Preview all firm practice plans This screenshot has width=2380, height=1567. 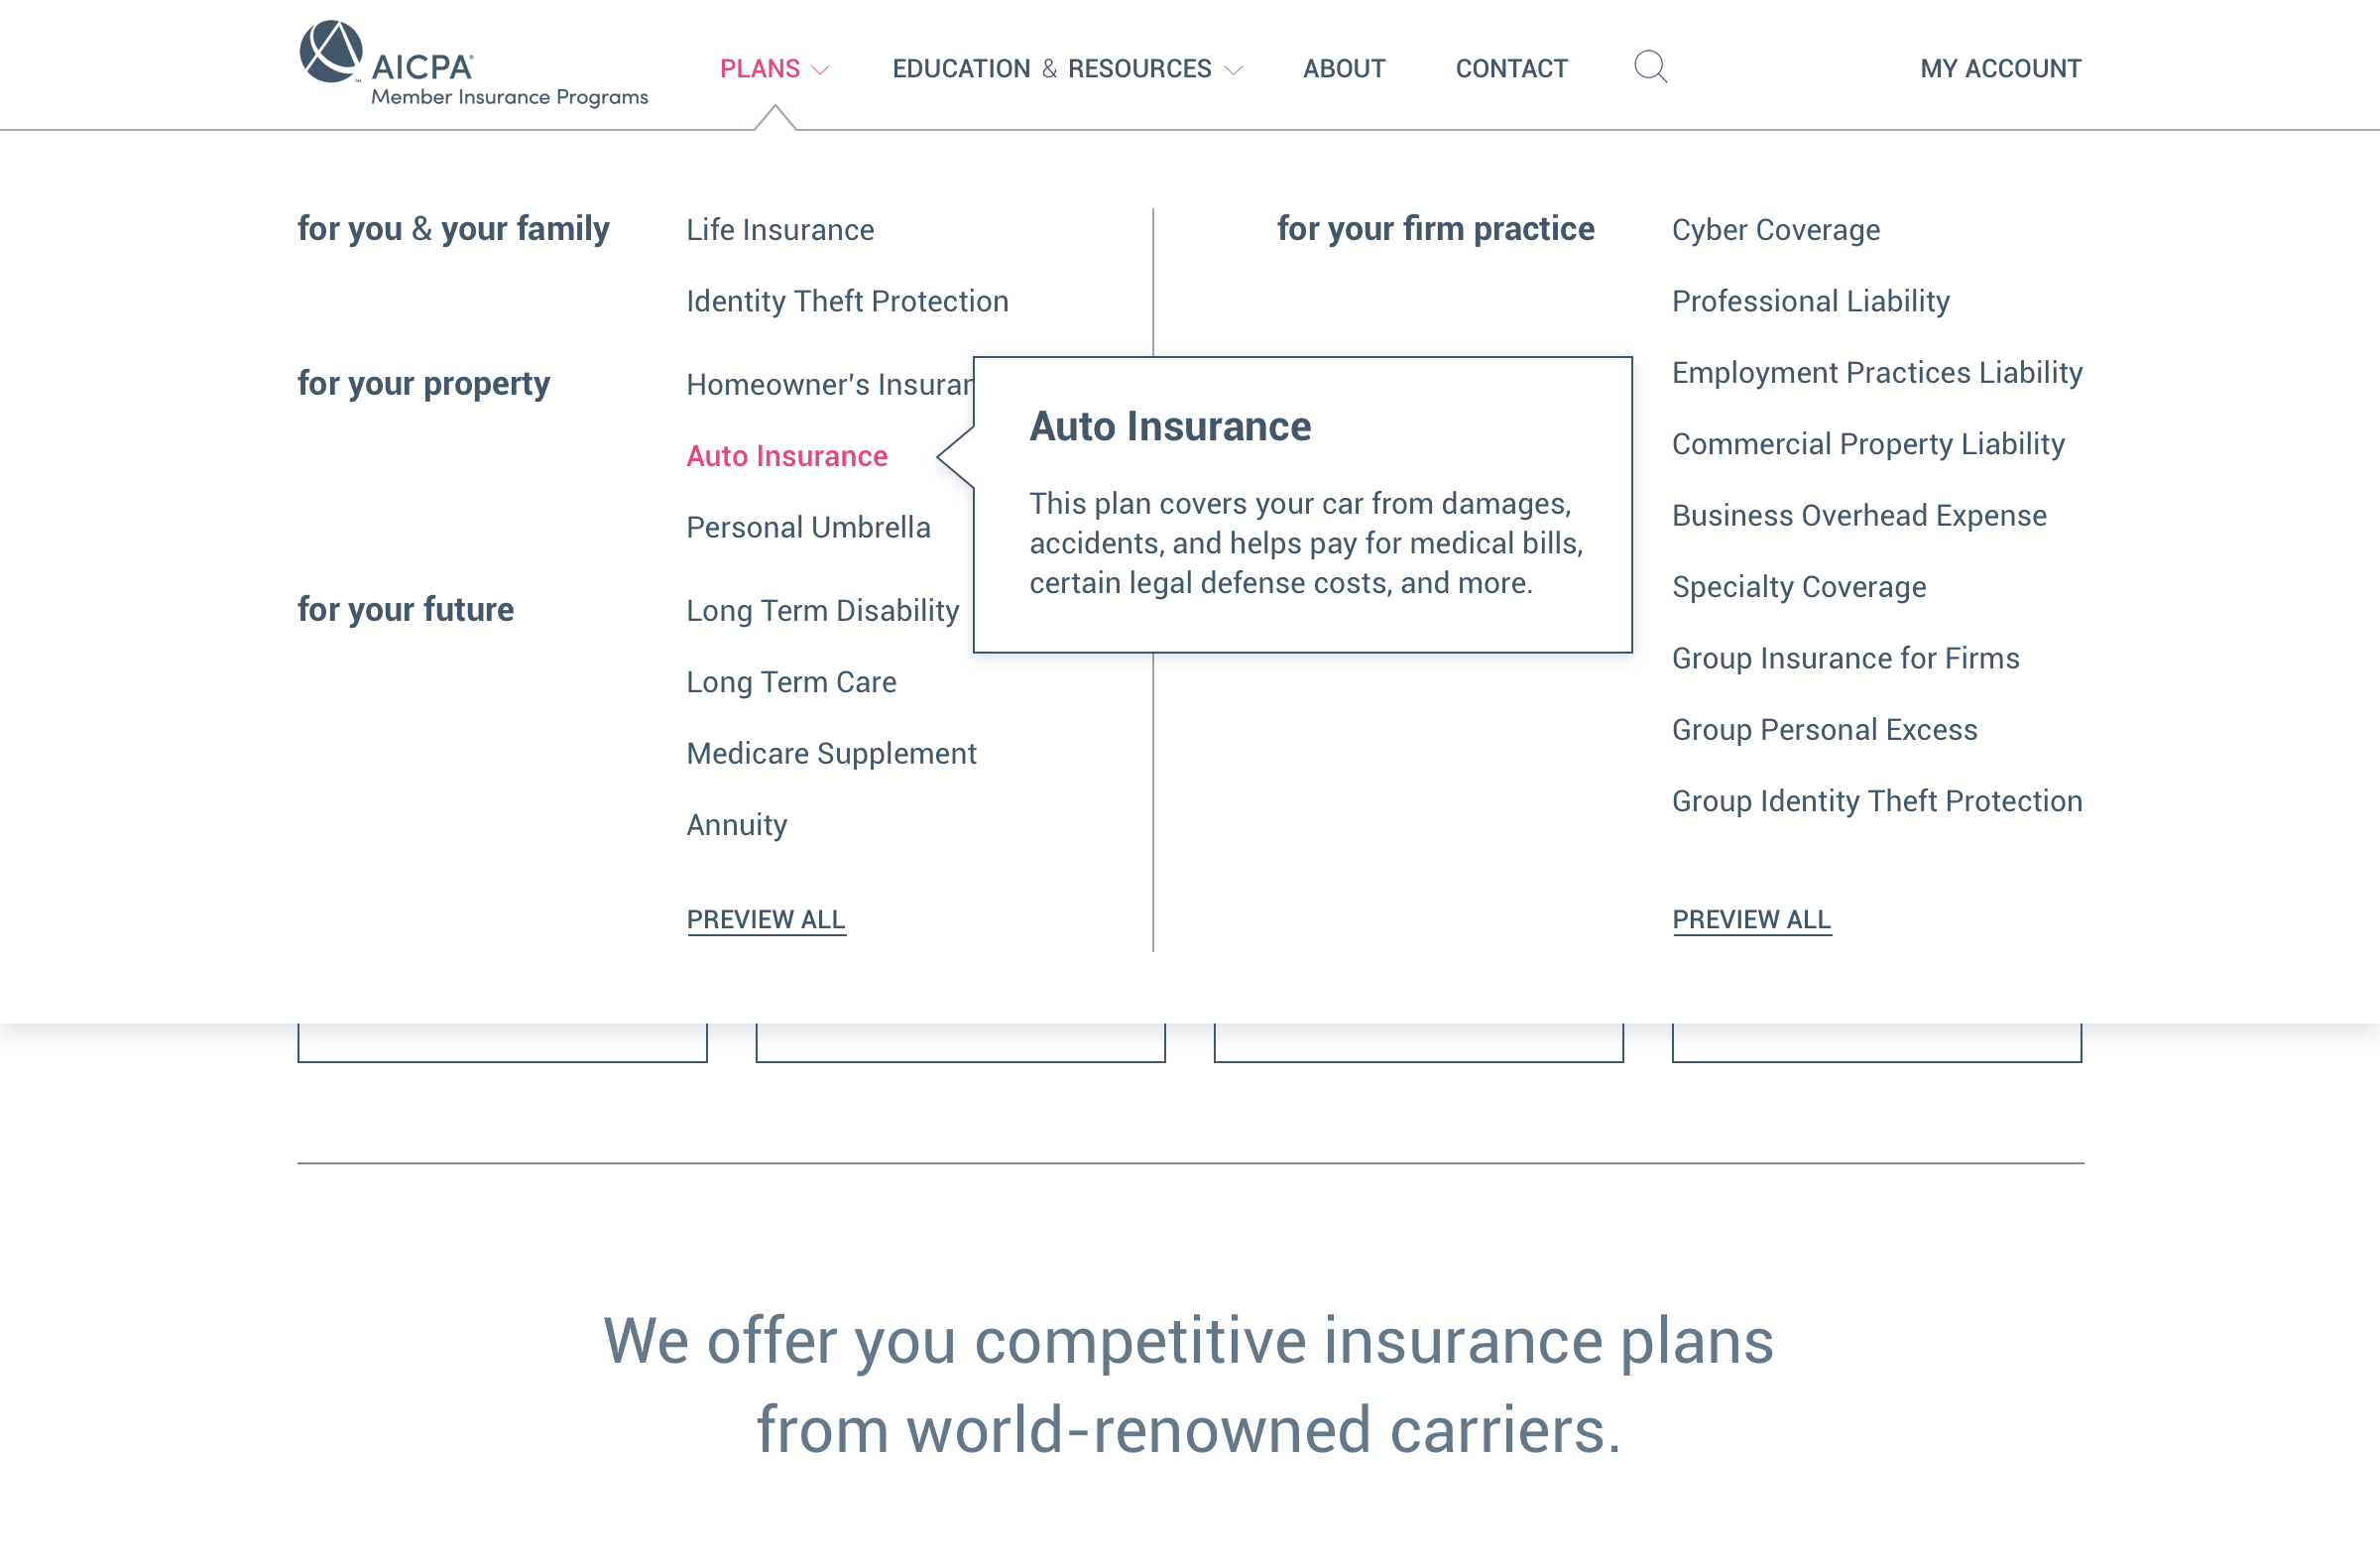tap(1751, 919)
